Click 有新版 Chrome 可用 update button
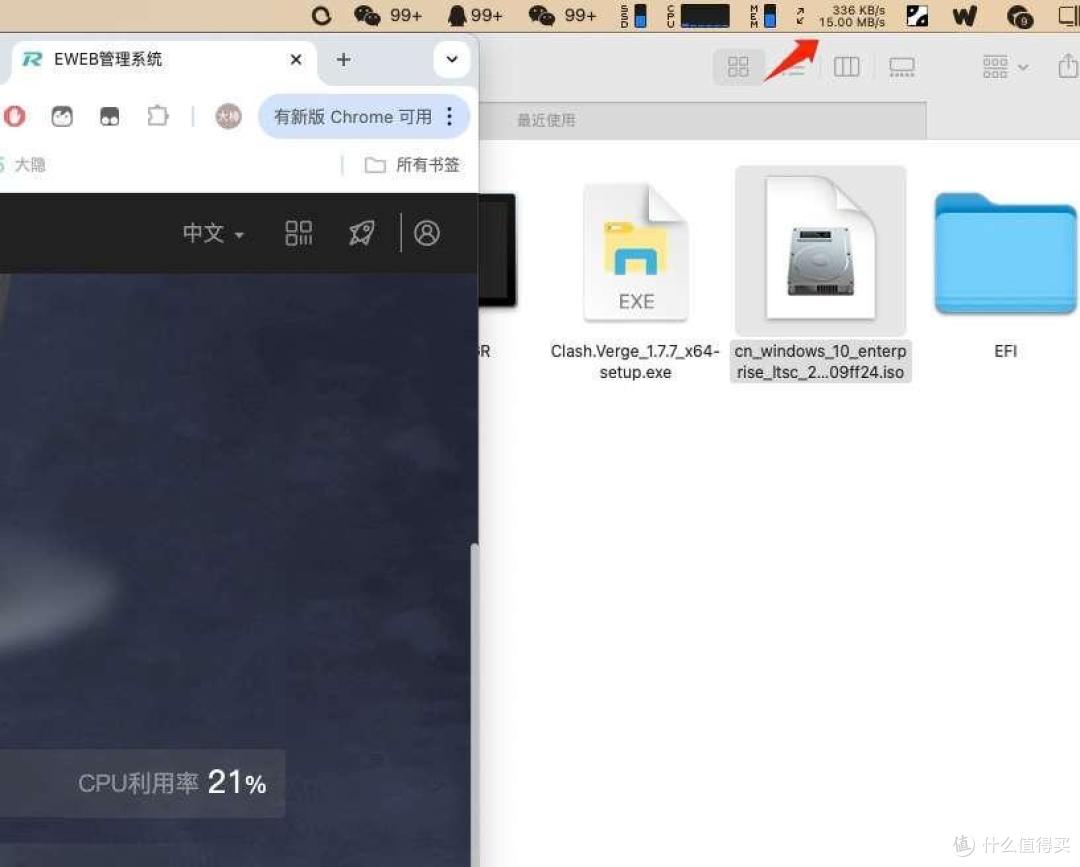This screenshot has width=1080, height=867. click(x=353, y=117)
